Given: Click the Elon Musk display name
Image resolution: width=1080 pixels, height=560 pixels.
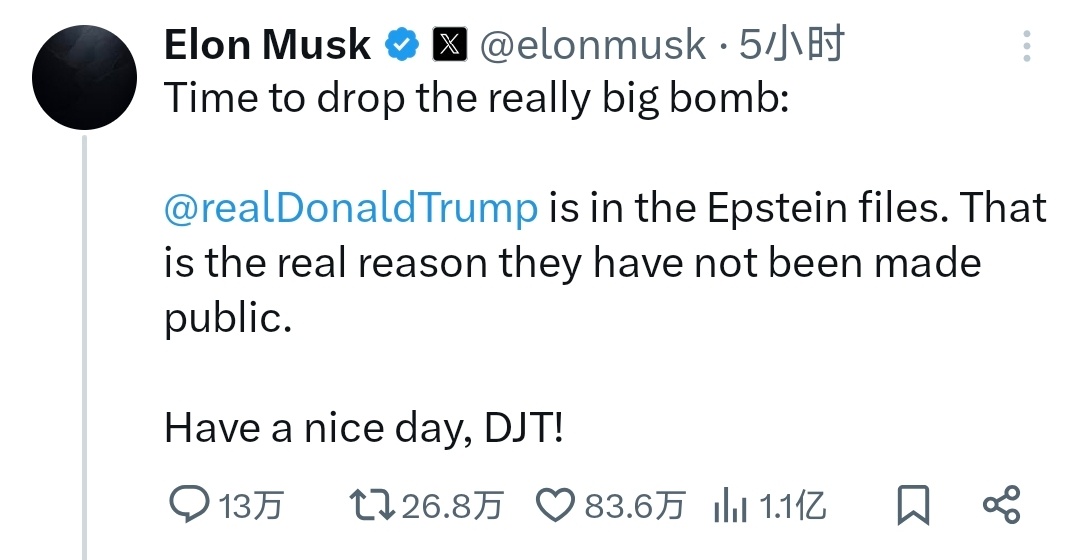Looking at the screenshot, I should 267,45.
